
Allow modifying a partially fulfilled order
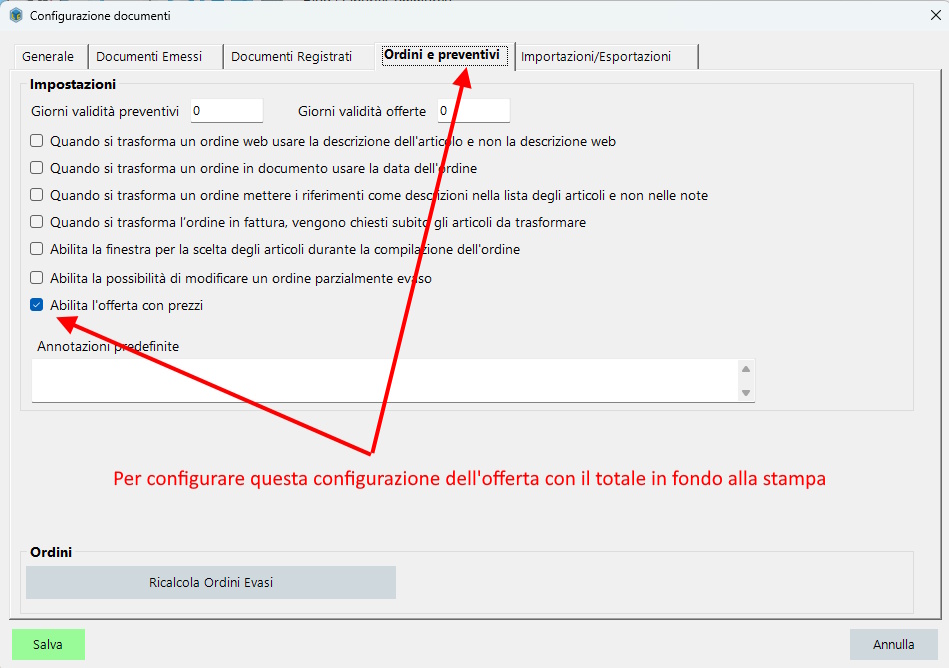point(37,278)
